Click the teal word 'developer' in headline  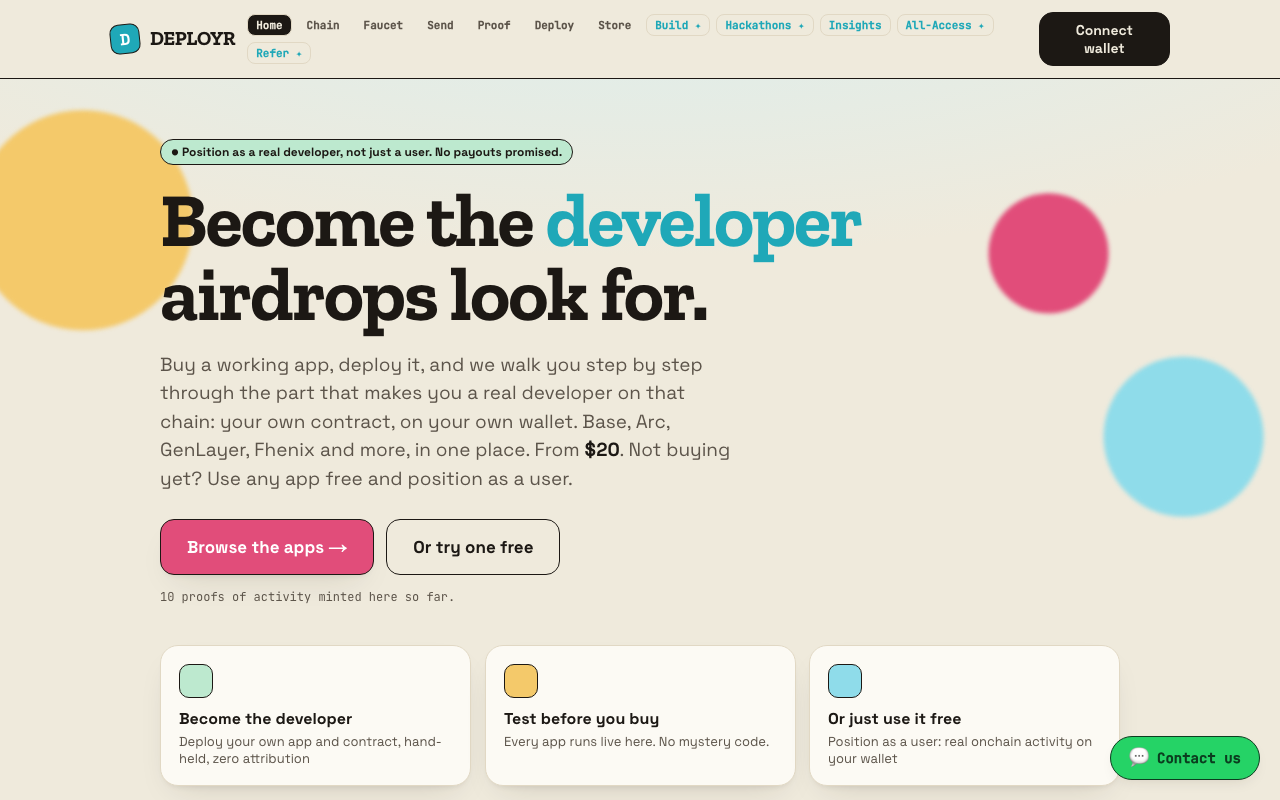(703, 222)
